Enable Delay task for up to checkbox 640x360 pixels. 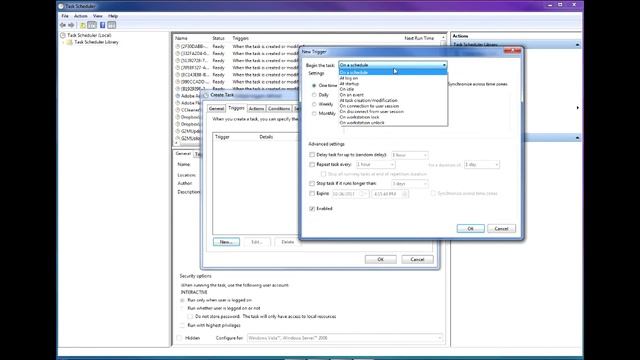point(312,155)
